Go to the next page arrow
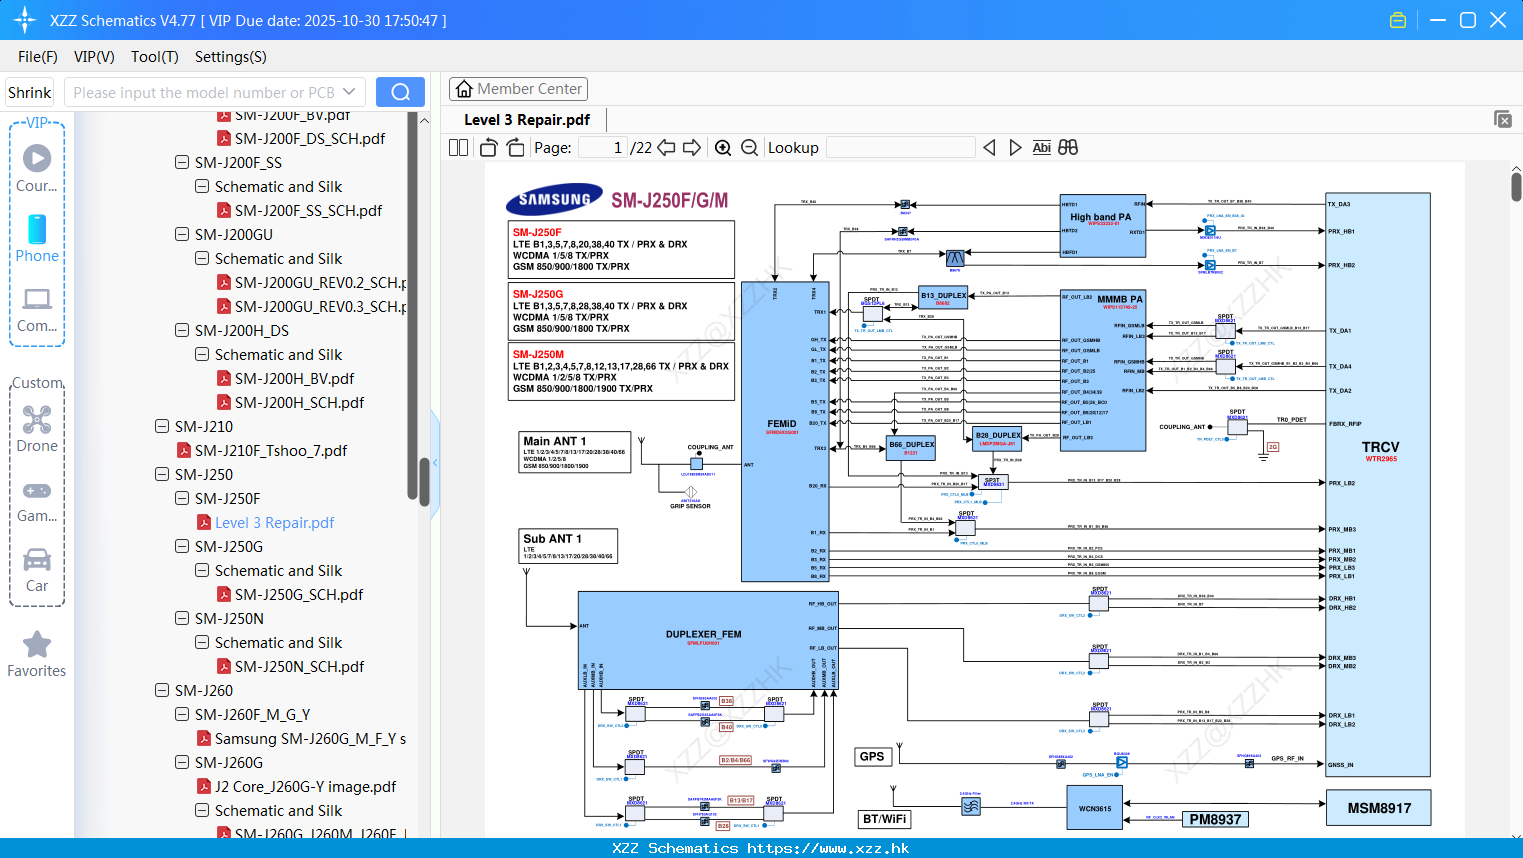 point(692,147)
